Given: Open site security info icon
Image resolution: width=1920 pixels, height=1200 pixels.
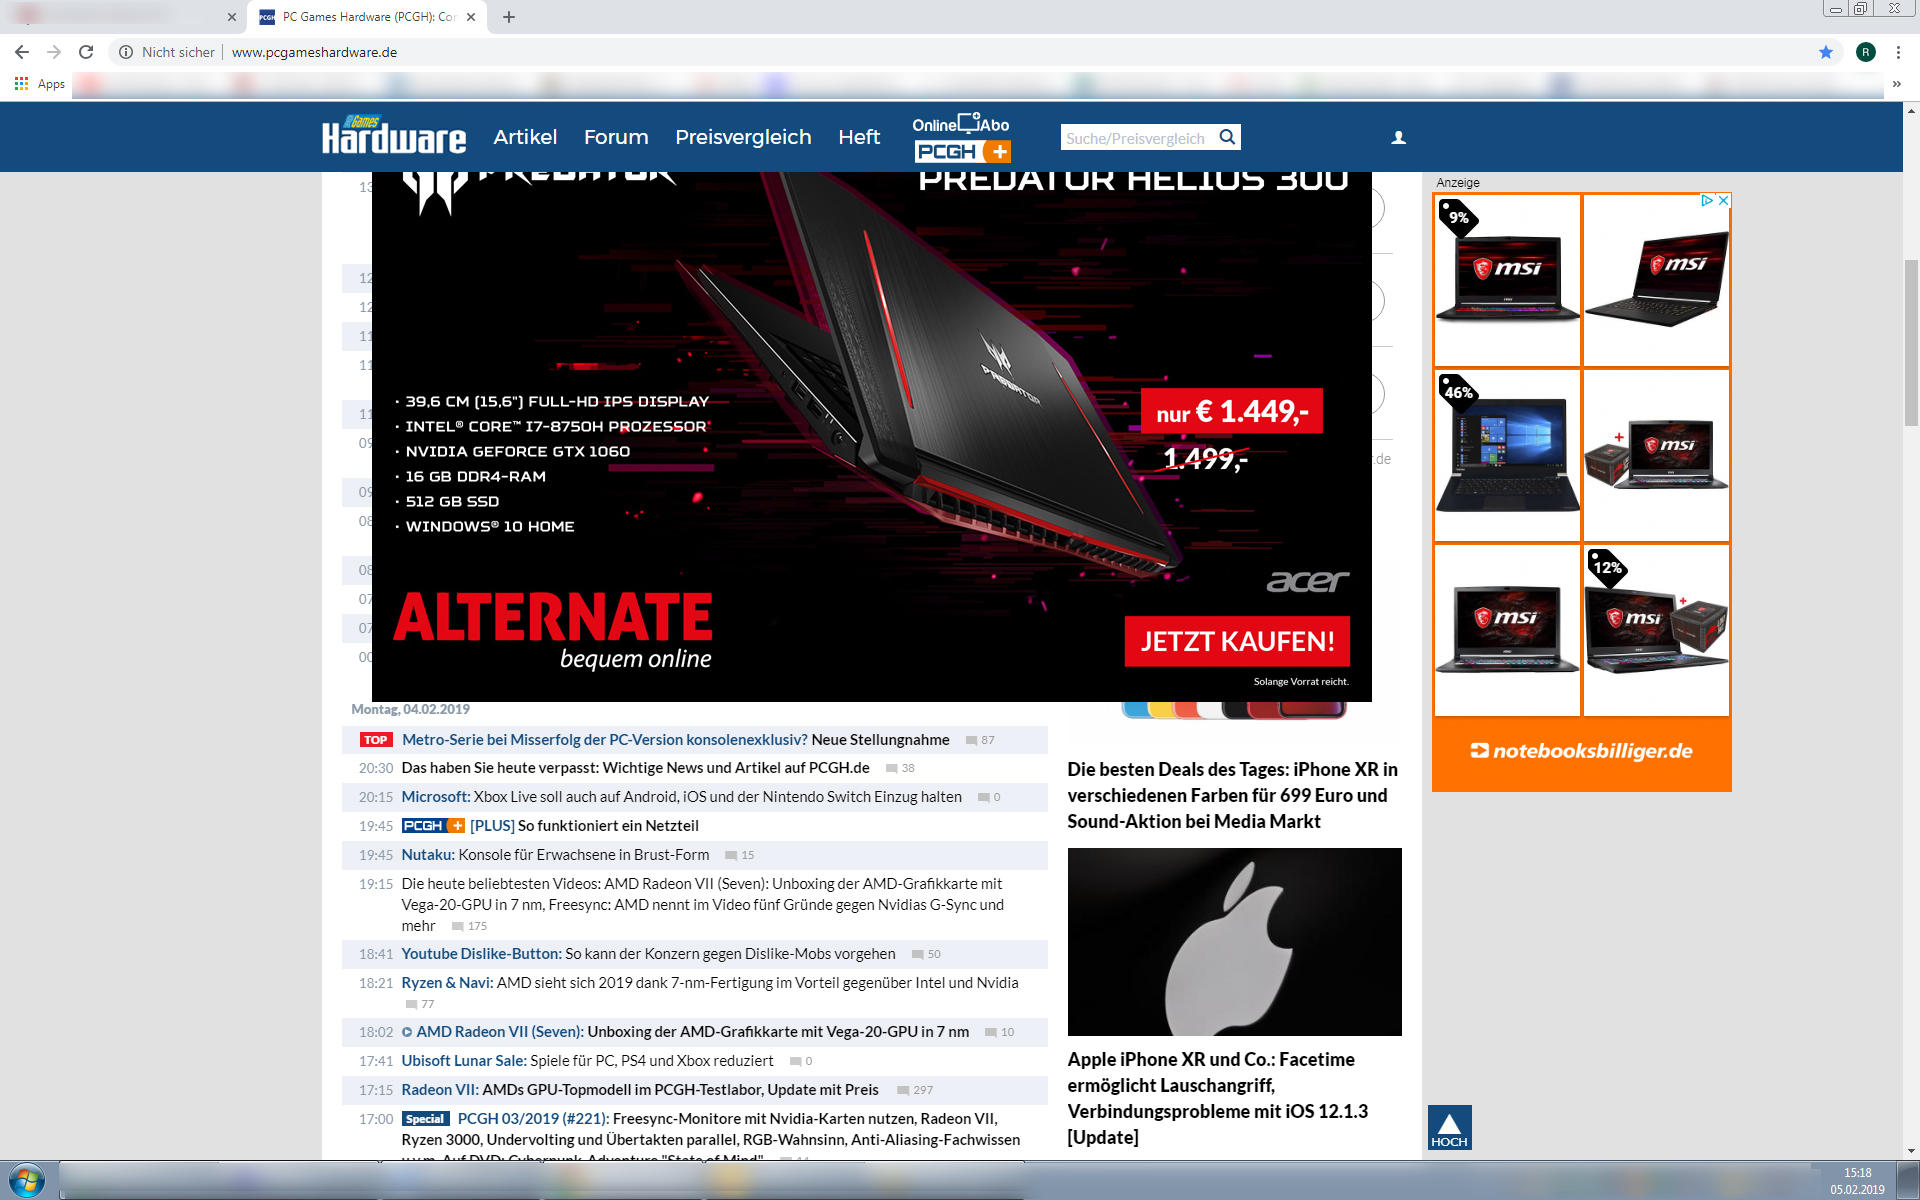Looking at the screenshot, I should coord(126,52).
